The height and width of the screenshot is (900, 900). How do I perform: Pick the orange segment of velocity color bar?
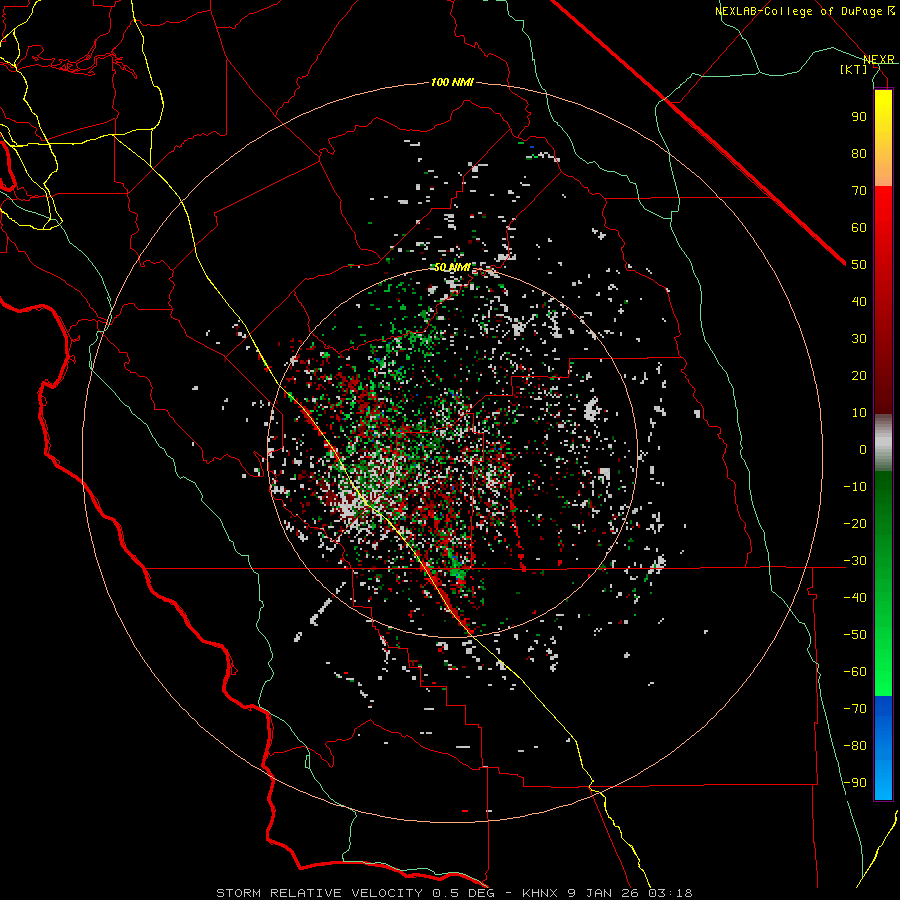click(x=883, y=171)
